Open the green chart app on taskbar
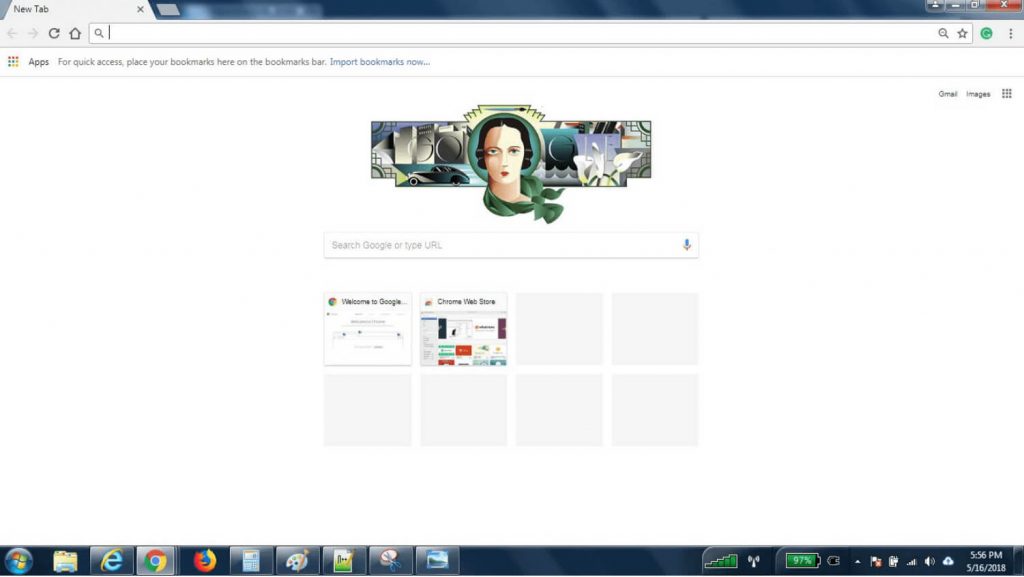Screen dimensions: 1024x577 click(344, 561)
